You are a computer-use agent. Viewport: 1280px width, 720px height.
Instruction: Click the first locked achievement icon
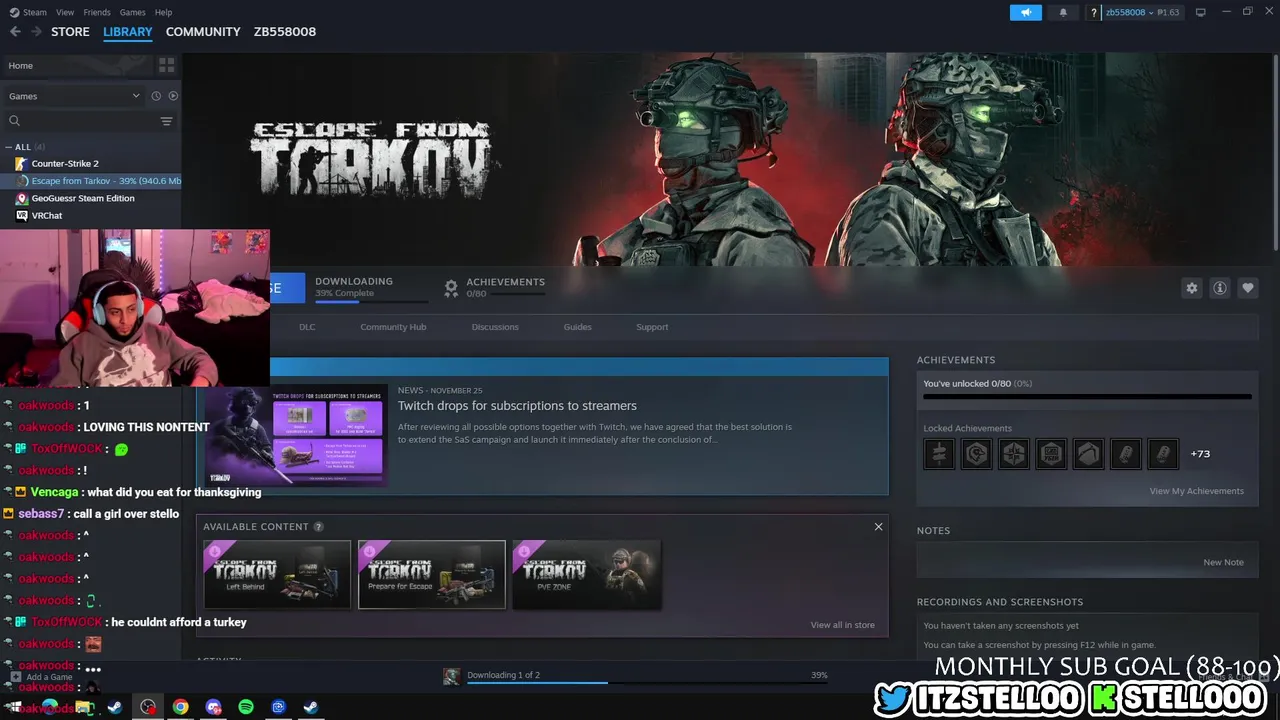[939, 454]
